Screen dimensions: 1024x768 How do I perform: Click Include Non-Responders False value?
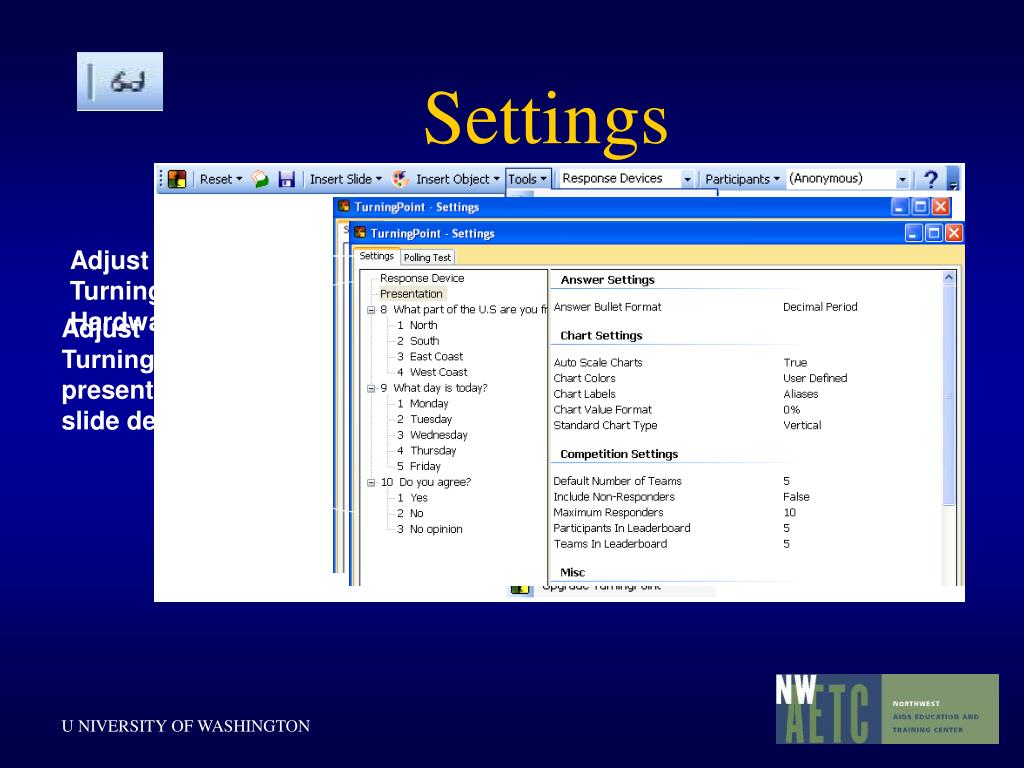click(796, 497)
